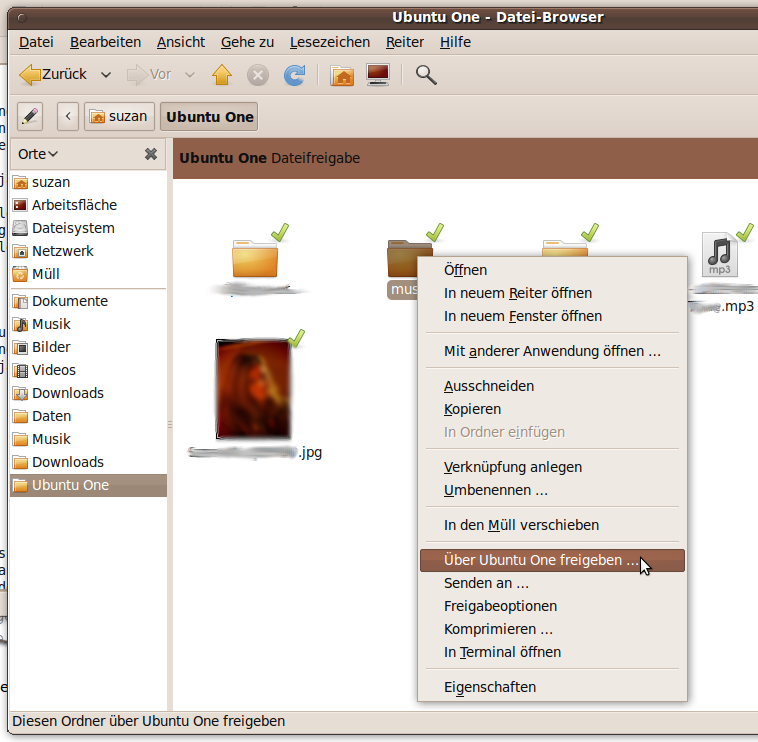Select Netzwerk in the sidebar
Screen dimensions: 758x742
pos(88,251)
